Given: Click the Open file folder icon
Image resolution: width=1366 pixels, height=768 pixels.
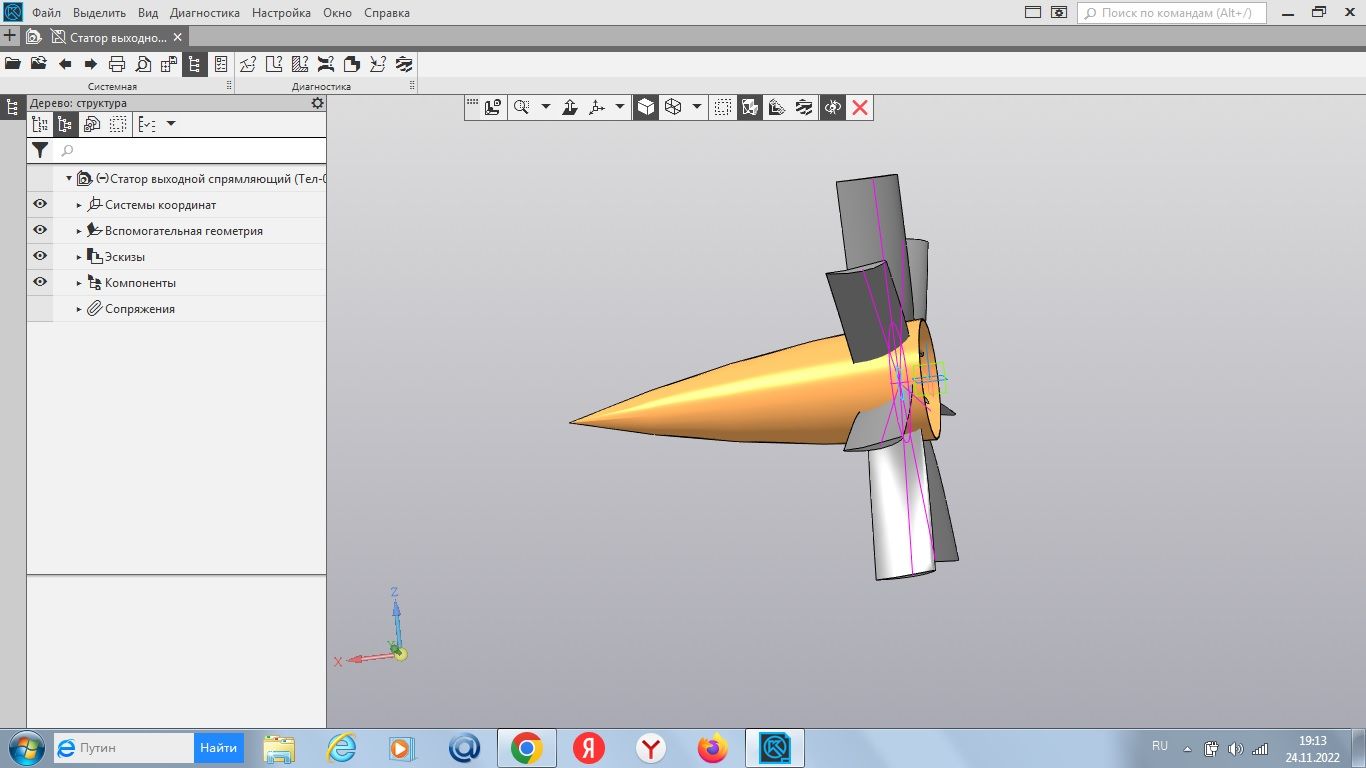Looking at the screenshot, I should [x=13, y=64].
